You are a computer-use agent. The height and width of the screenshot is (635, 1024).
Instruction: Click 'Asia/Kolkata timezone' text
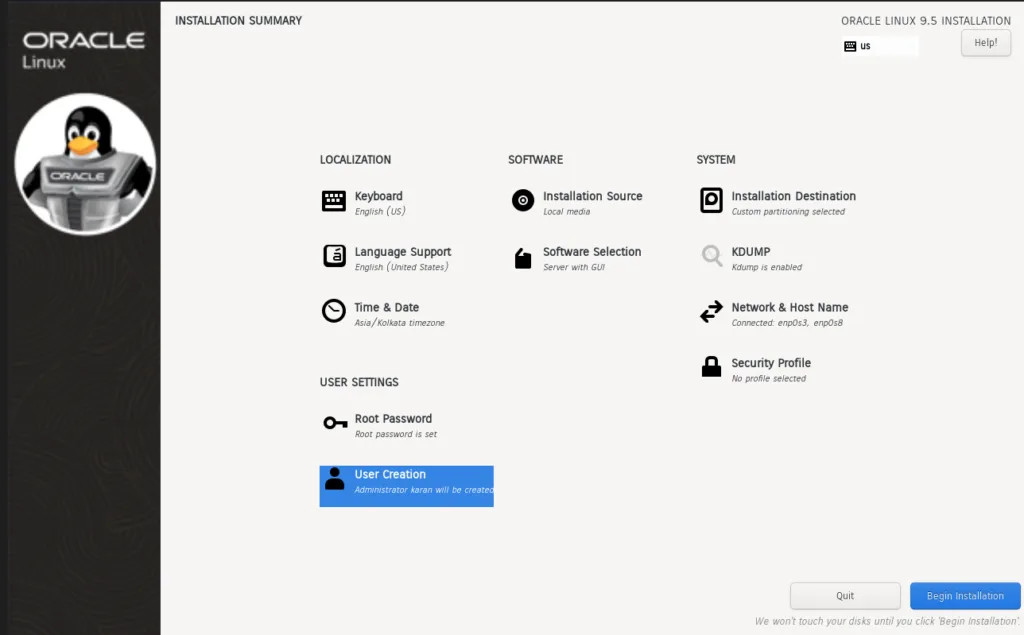click(x=400, y=323)
